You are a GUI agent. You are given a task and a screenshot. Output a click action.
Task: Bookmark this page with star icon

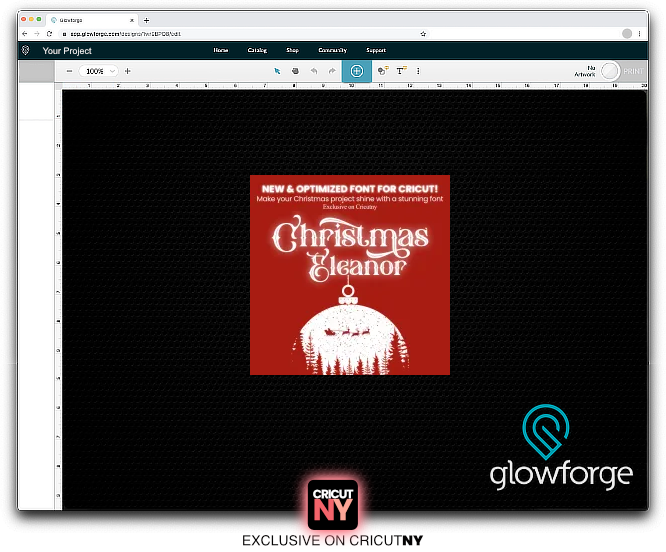[x=424, y=33]
